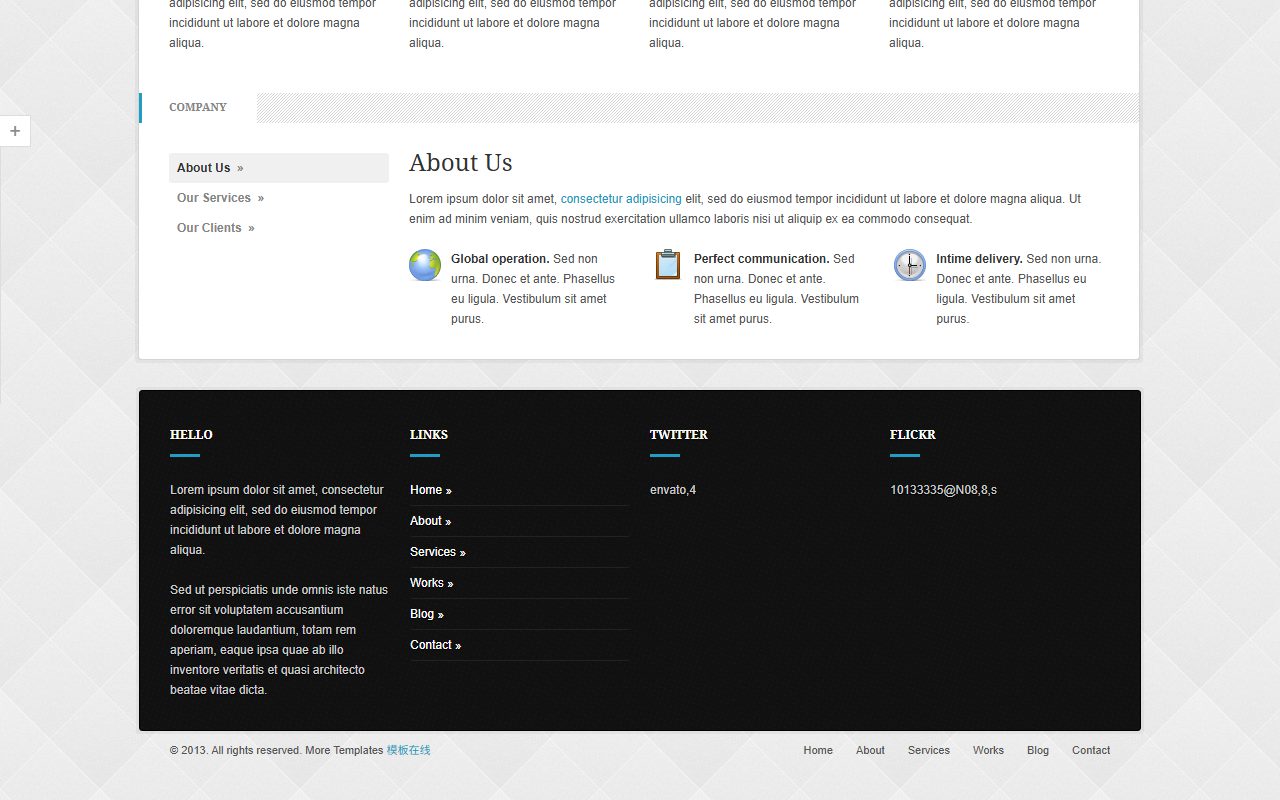1280x800 pixels.
Task: Click the Sed ut perspiciatis footer paragraph
Action: click(x=279, y=640)
